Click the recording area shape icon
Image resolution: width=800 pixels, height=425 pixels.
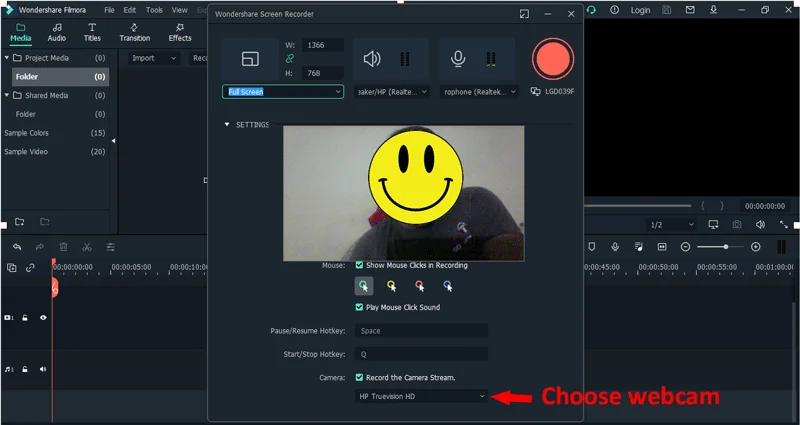(x=250, y=59)
